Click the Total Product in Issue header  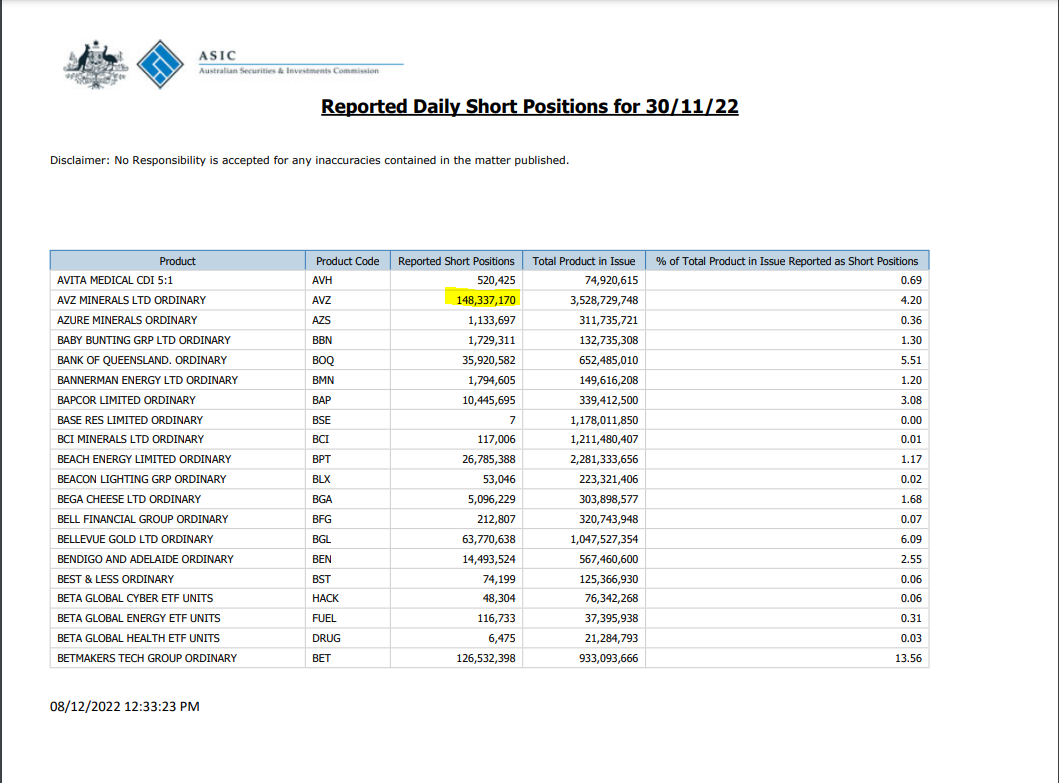[x=584, y=261]
